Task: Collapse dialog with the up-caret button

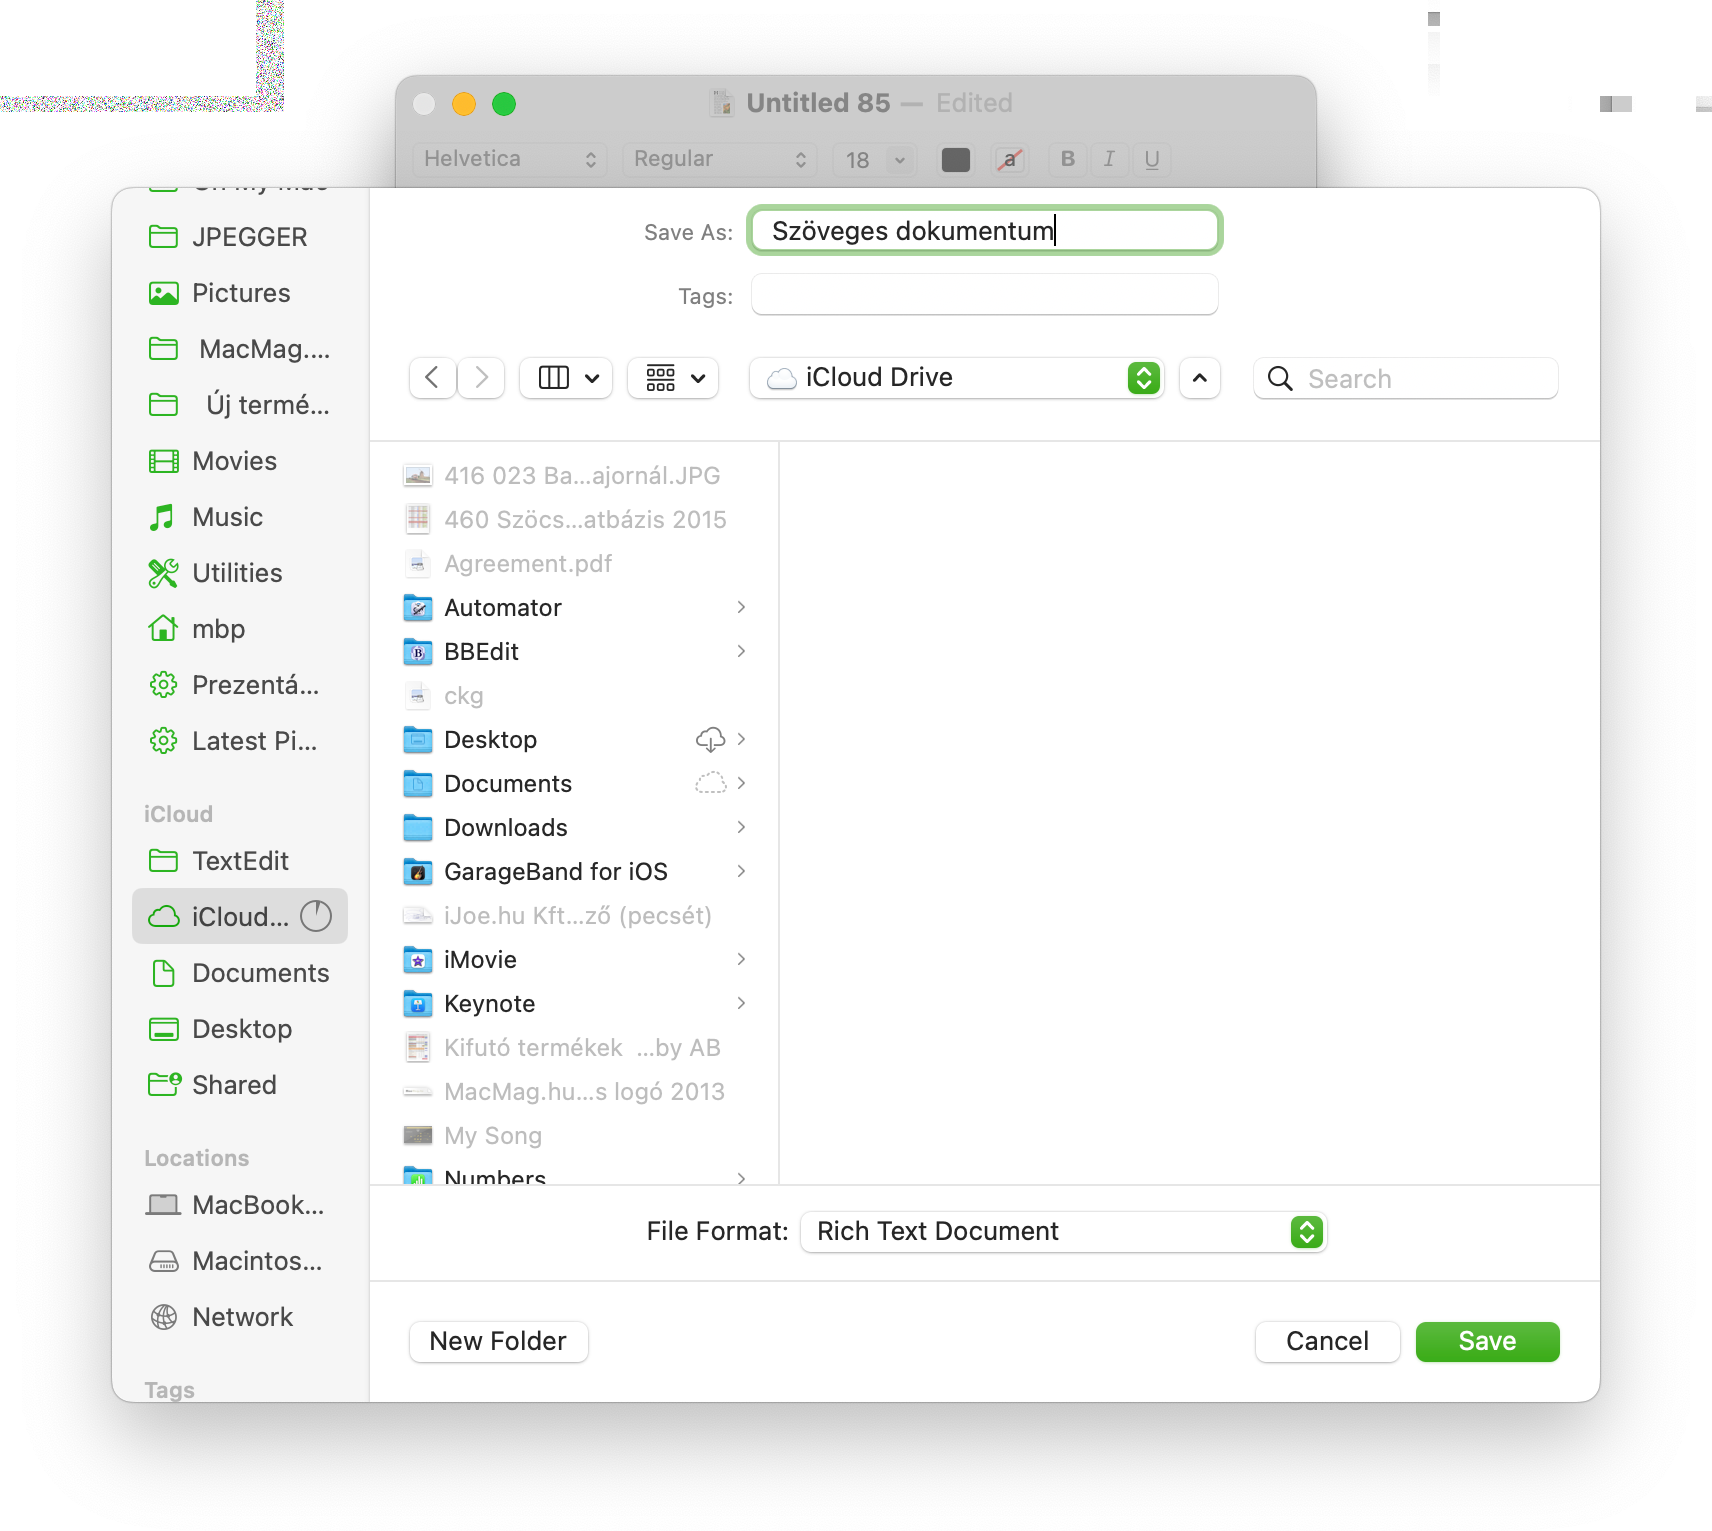Action: coord(1199,378)
